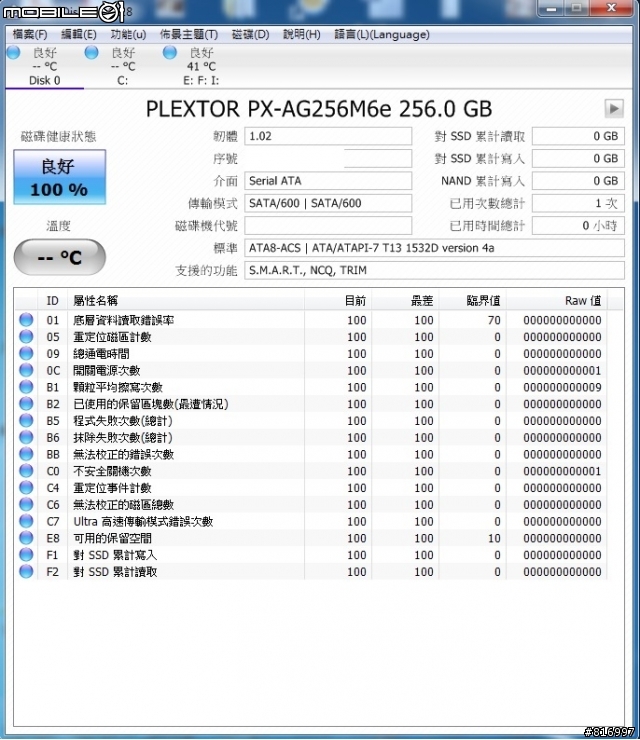Select the 開關電源次數 attribute name
640x740 pixels.
107,370
